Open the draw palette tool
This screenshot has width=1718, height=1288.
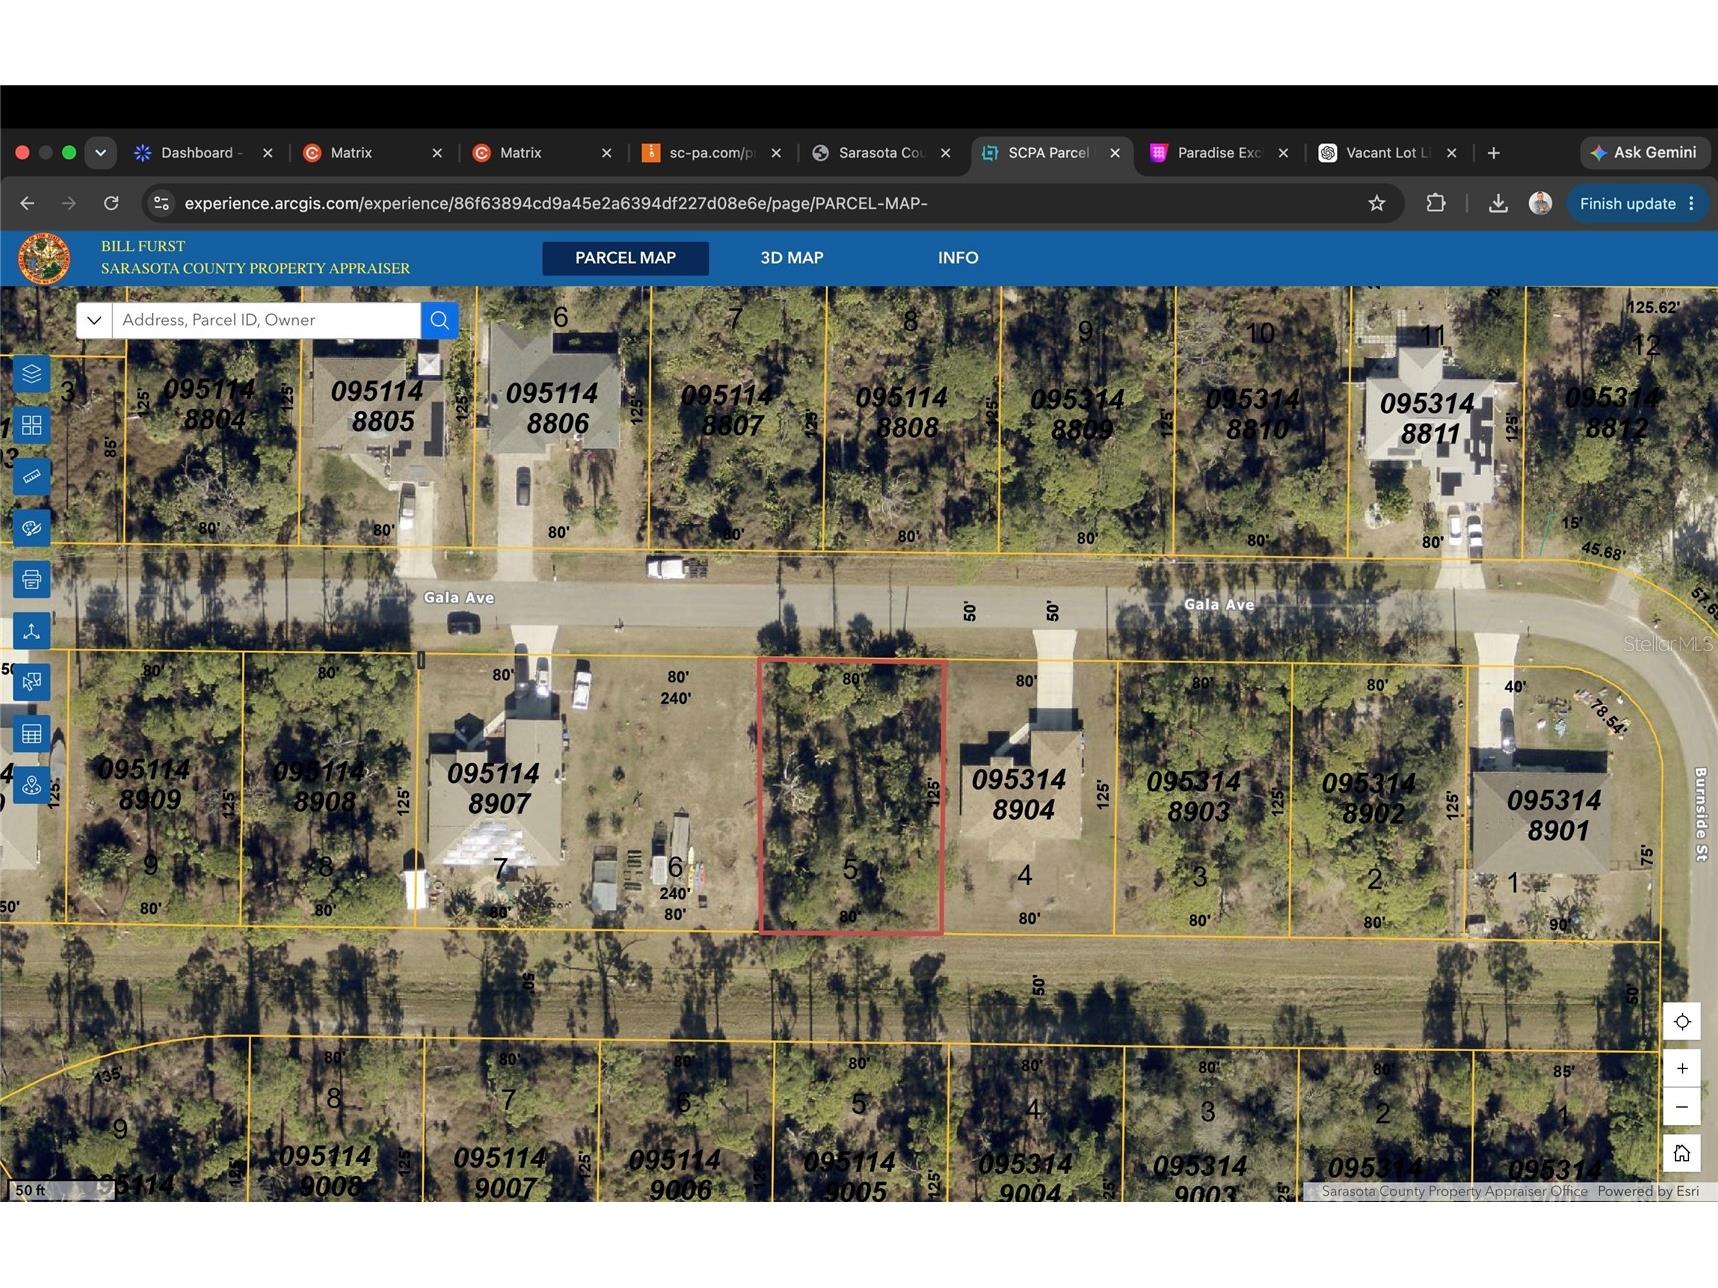pyautogui.click(x=31, y=528)
